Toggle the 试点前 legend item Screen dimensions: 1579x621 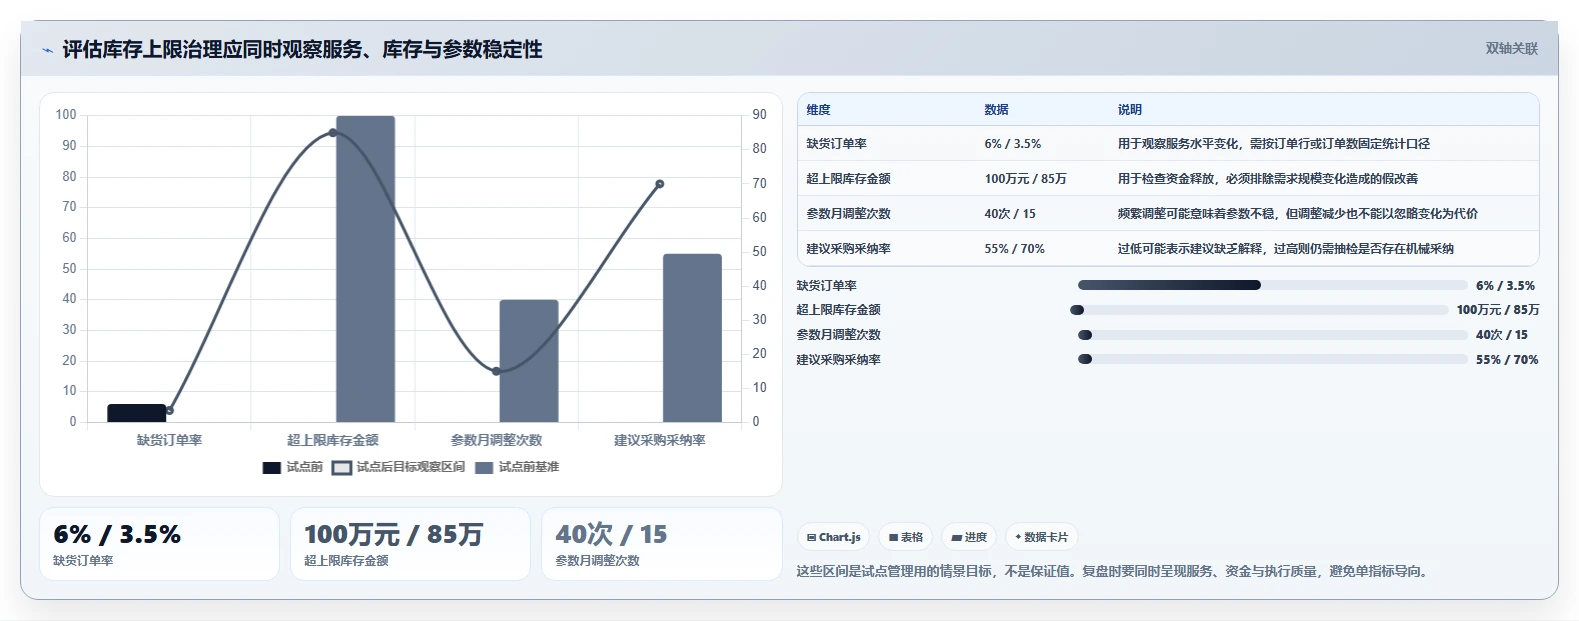tap(292, 467)
